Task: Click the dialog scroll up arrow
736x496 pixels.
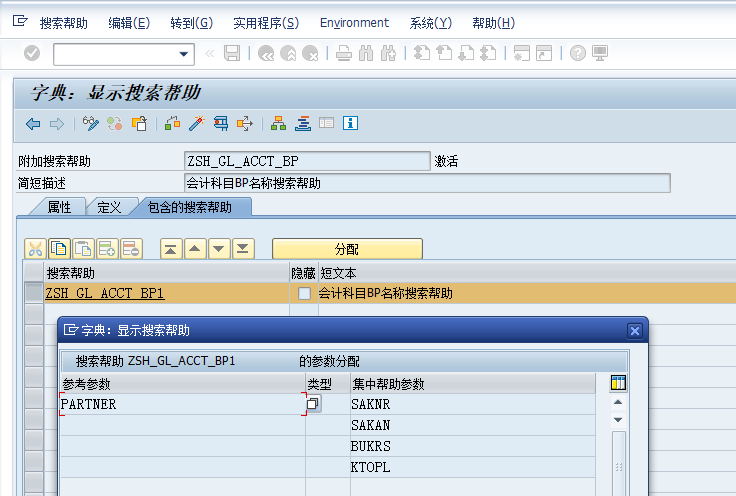Action: (618, 402)
